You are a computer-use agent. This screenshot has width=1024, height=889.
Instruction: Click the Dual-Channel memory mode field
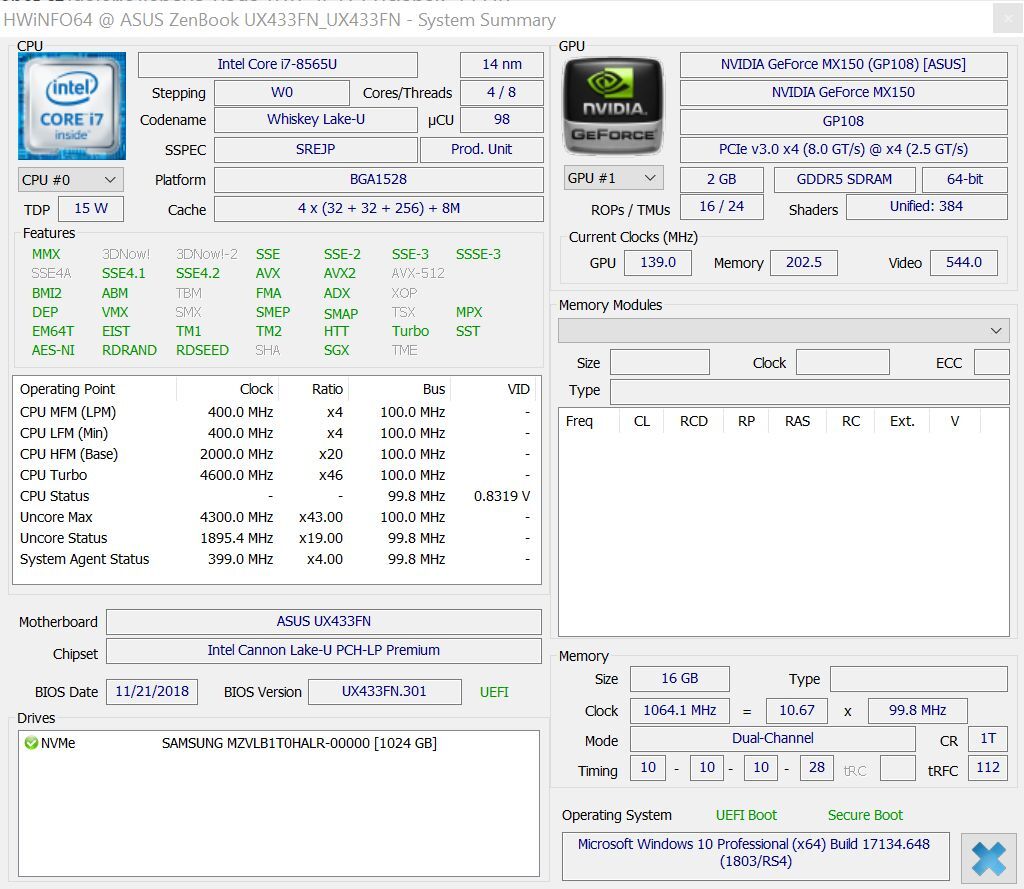click(x=772, y=739)
